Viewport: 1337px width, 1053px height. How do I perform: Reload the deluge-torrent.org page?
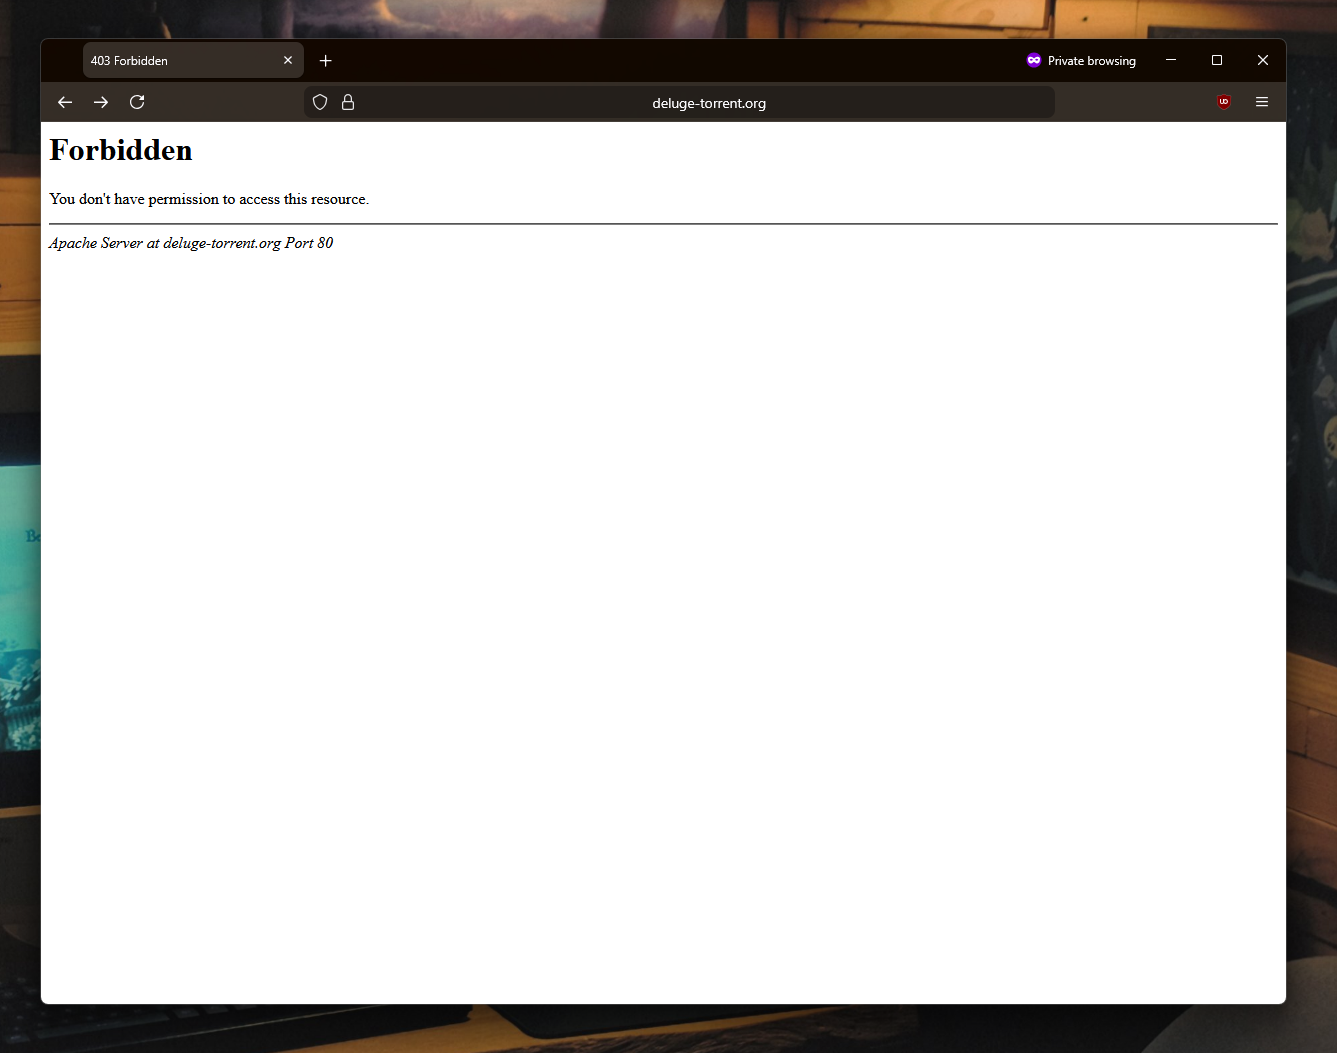tap(137, 102)
